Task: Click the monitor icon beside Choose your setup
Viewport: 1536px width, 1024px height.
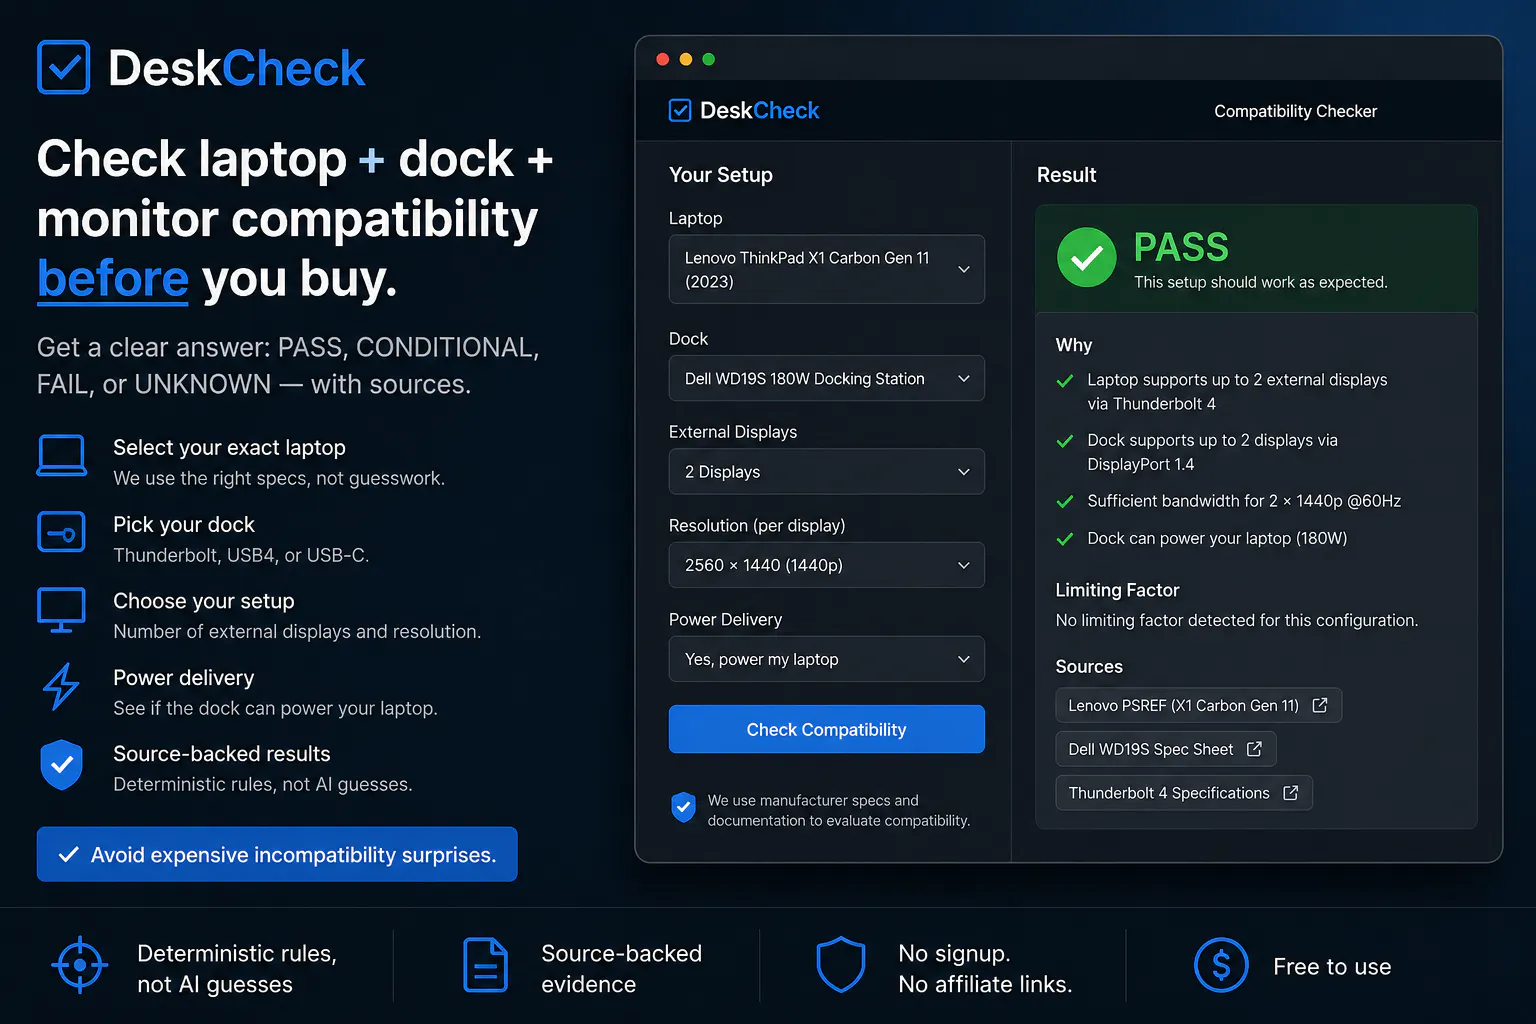Action: point(61,610)
